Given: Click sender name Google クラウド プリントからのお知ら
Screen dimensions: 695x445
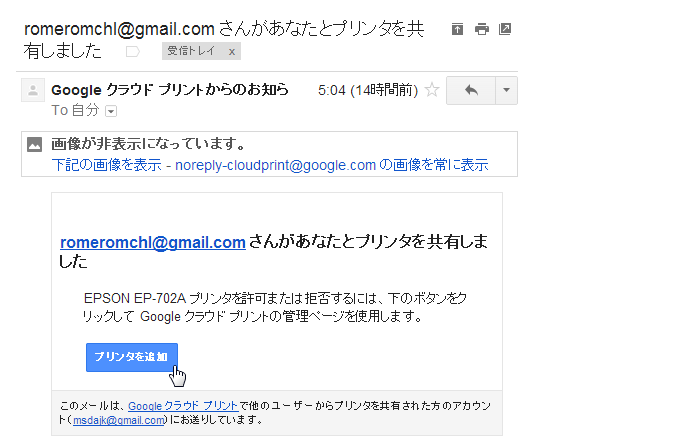Looking at the screenshot, I should (170, 90).
